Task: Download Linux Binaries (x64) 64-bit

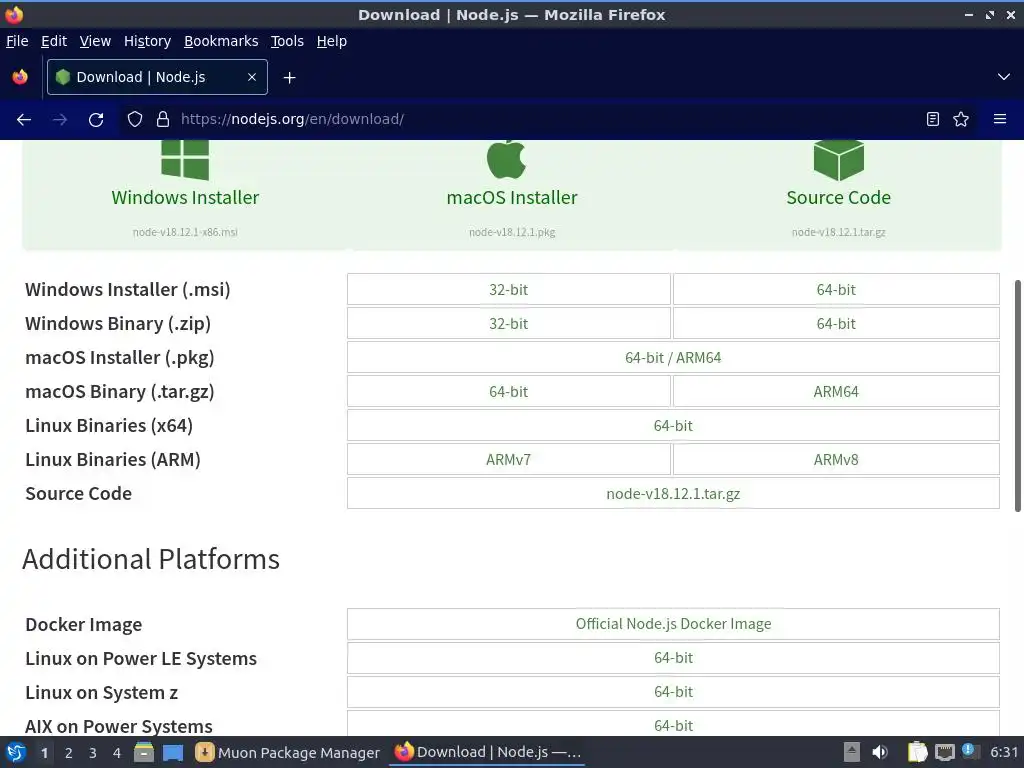Action: click(x=673, y=425)
